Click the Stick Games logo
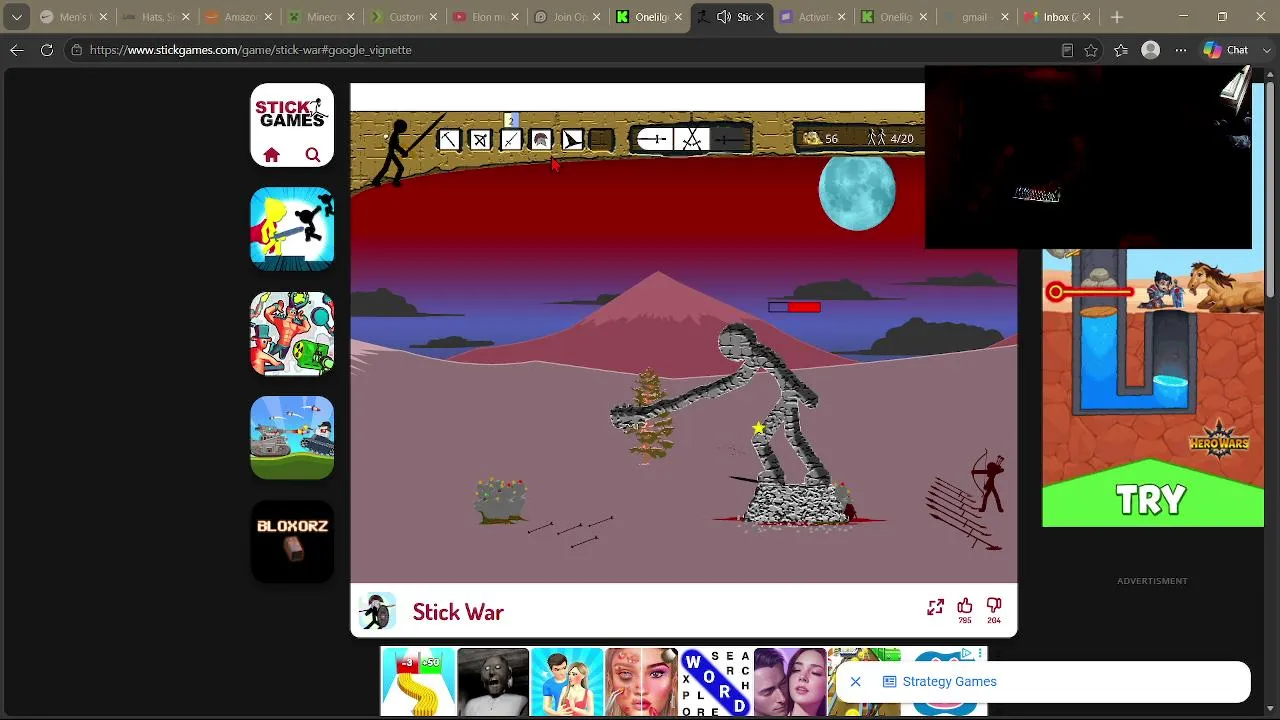The width and height of the screenshot is (1280, 720). (291, 112)
